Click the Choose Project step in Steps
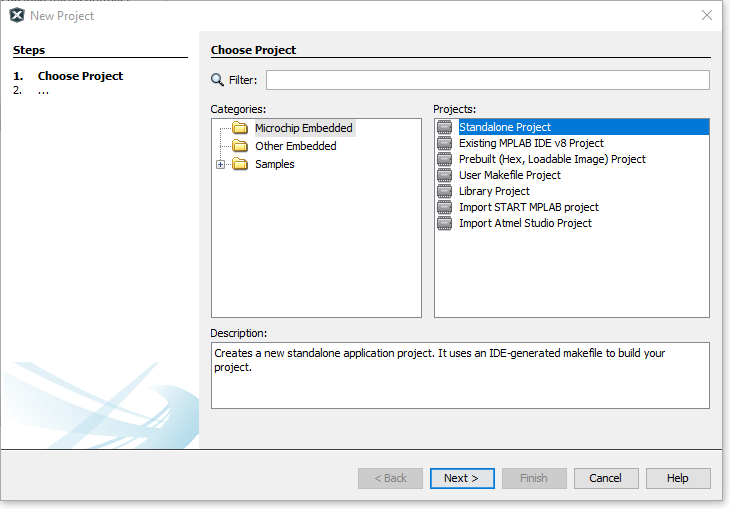Screen dimensions: 730x509 tap(80, 76)
